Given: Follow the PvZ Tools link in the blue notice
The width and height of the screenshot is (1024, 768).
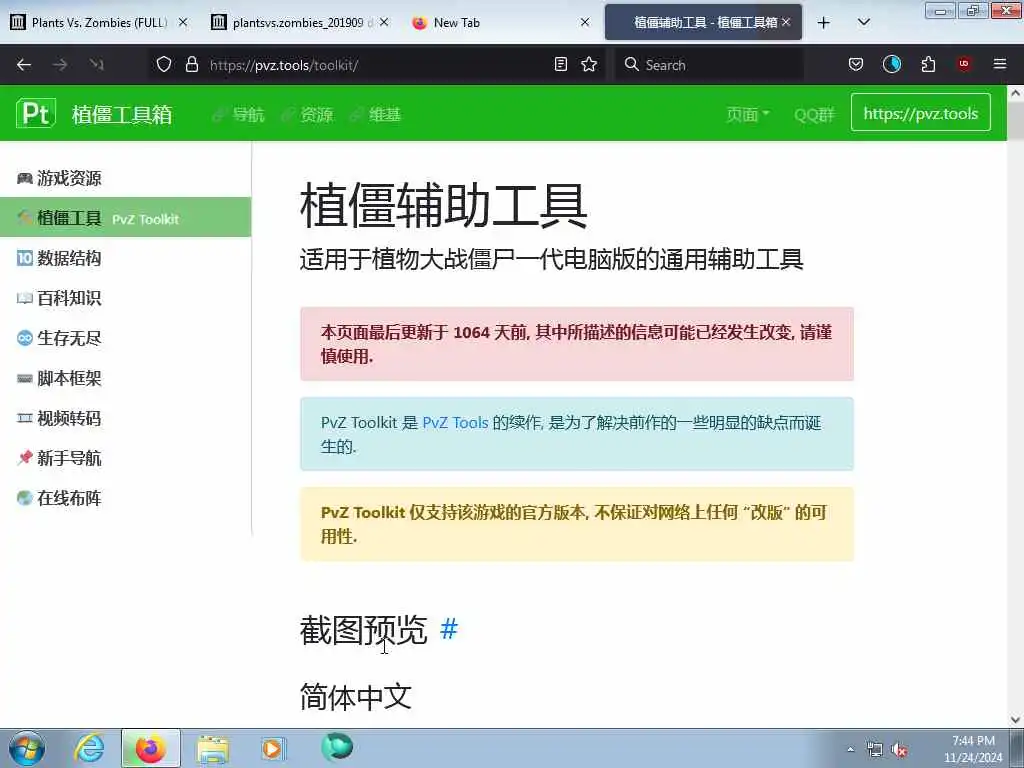Looking at the screenshot, I should click(x=455, y=423).
